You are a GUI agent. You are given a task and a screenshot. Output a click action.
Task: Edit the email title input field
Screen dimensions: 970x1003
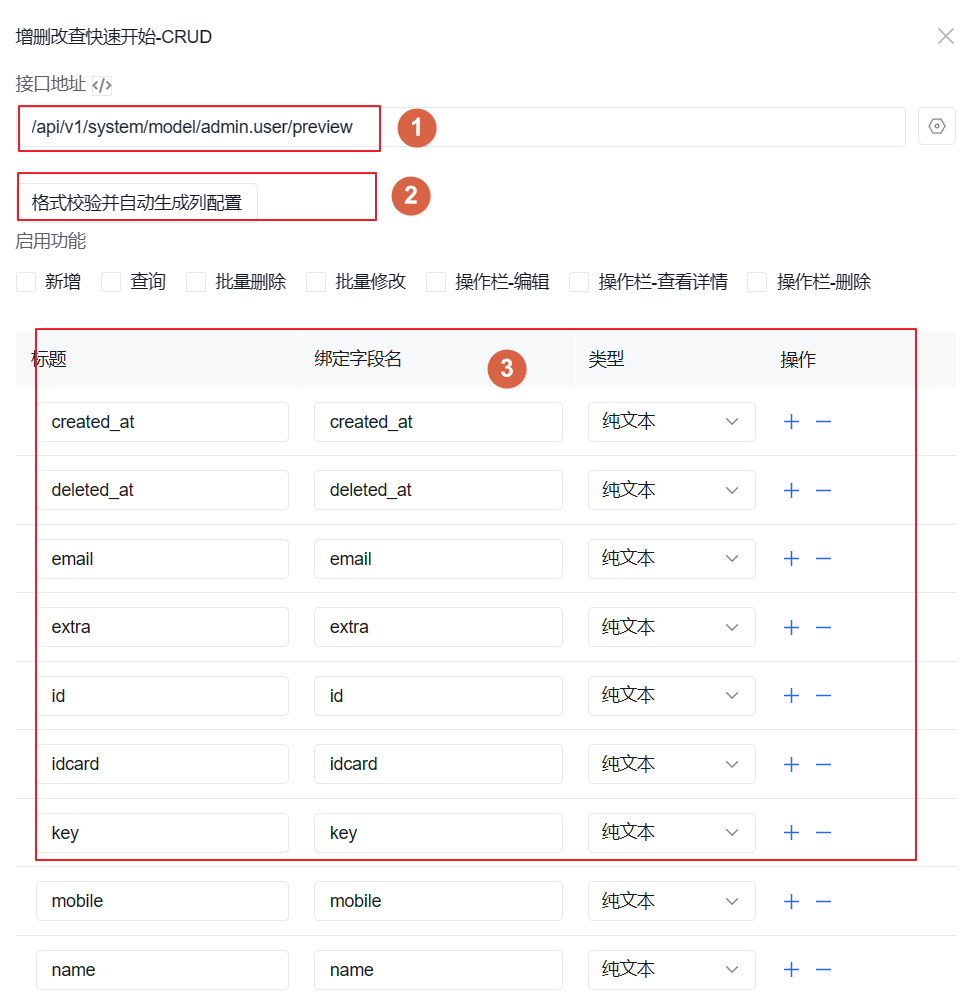tap(162, 559)
